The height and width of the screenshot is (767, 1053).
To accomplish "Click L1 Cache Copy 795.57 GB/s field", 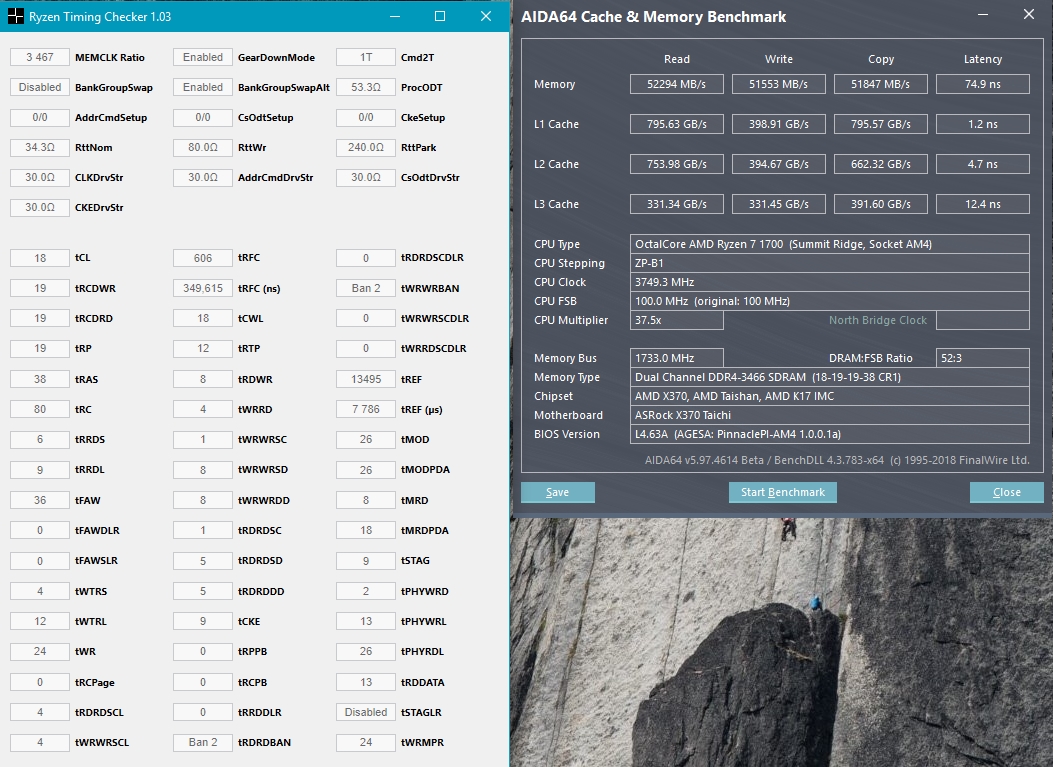I will pos(880,124).
